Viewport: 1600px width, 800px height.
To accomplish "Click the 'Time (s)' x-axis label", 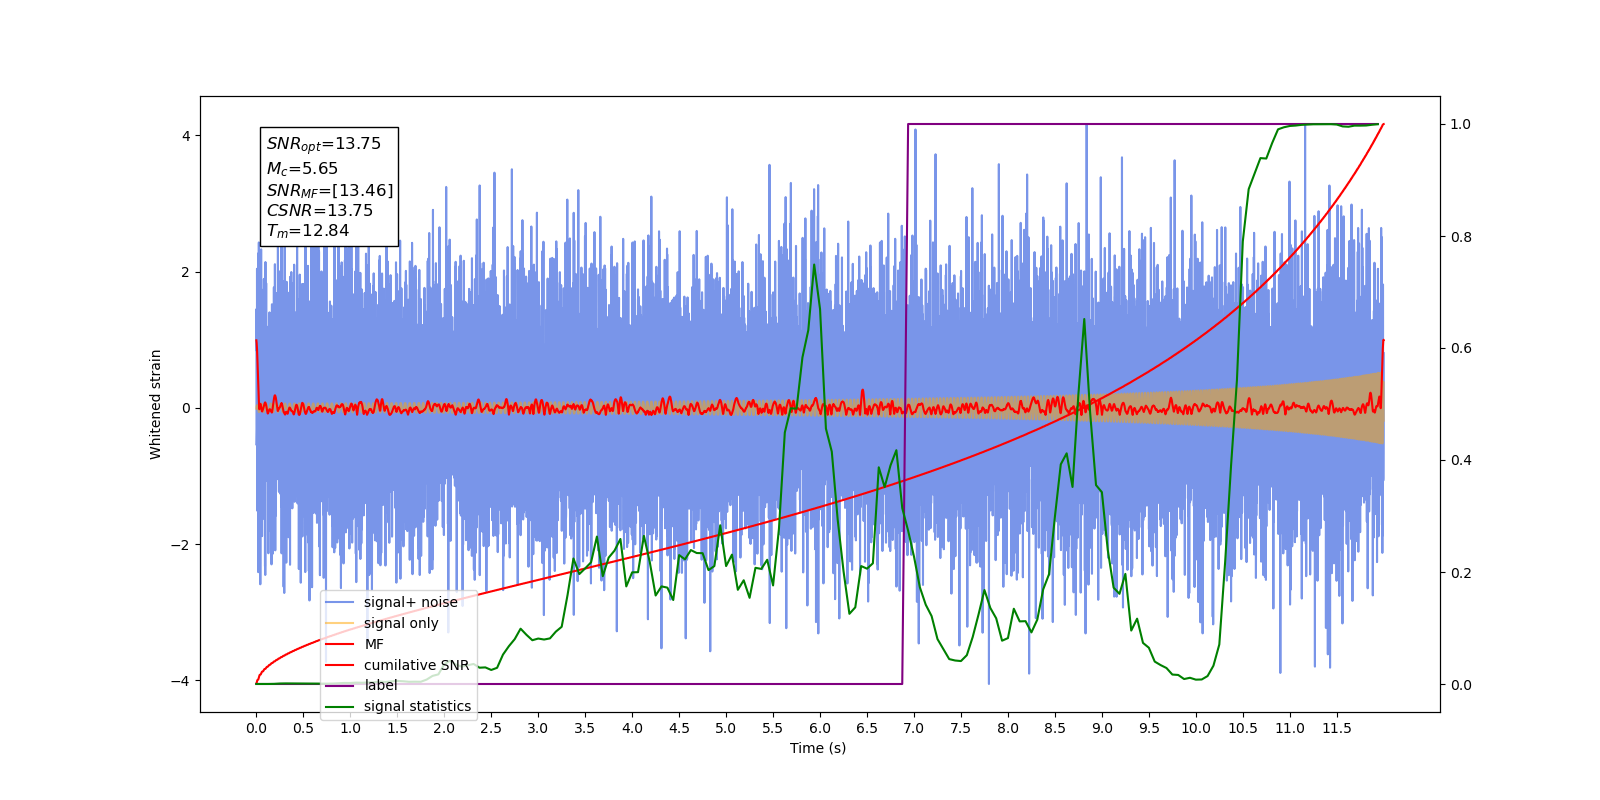I will pyautogui.click(x=818, y=748).
